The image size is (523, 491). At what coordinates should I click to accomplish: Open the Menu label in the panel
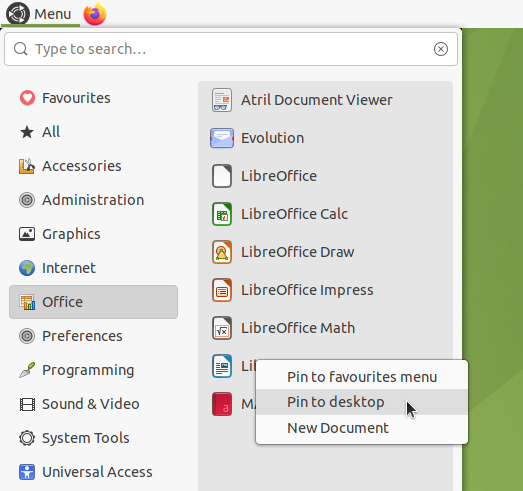coord(53,14)
